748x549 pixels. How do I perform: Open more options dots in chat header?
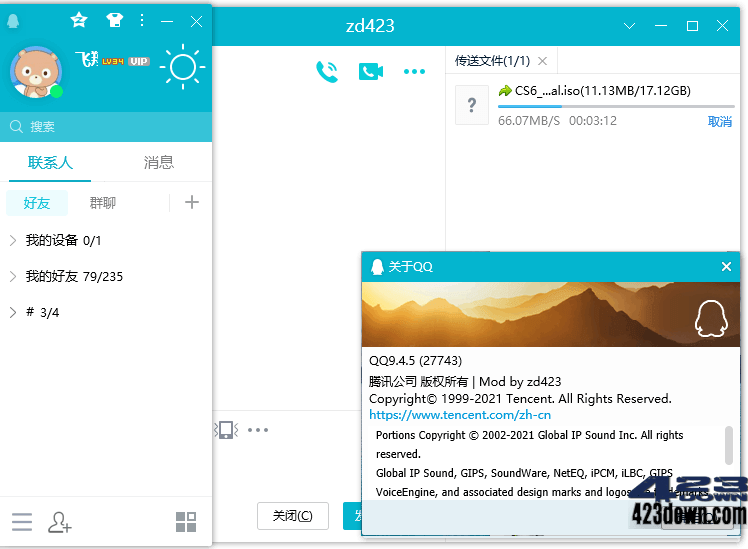(414, 72)
